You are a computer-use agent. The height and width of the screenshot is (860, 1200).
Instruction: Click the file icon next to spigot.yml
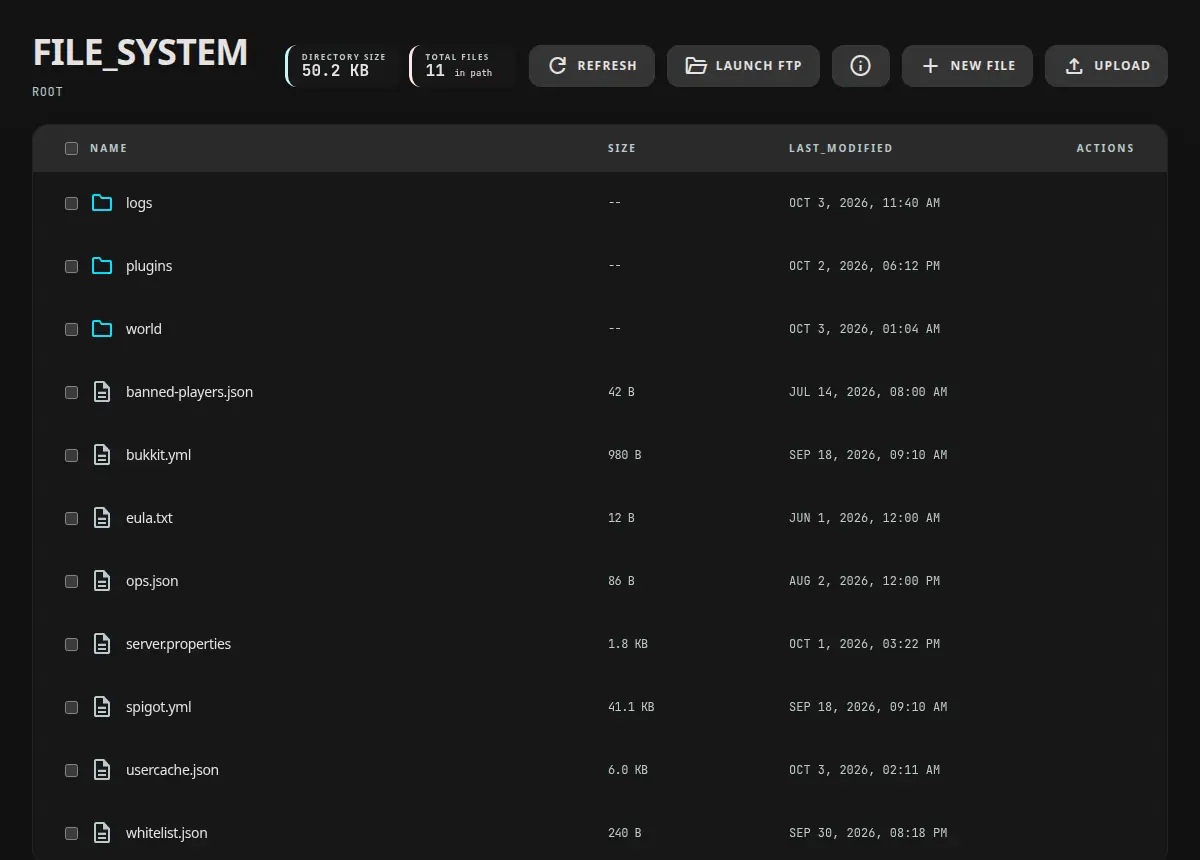(x=102, y=707)
